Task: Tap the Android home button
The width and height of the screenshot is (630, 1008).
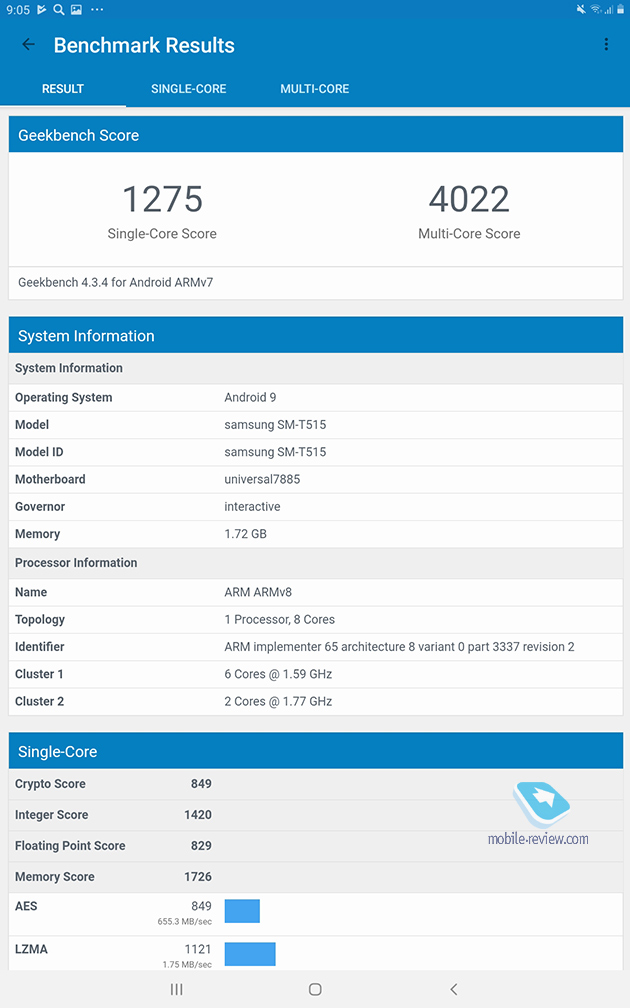Action: click(x=315, y=989)
